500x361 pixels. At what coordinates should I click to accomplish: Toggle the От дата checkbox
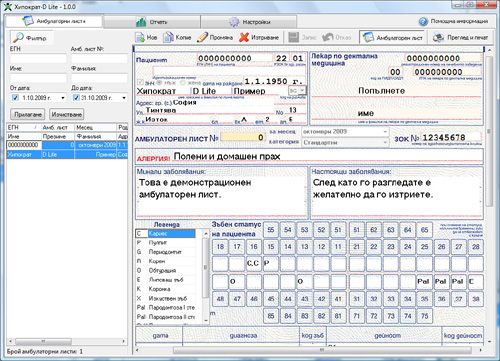(15, 98)
